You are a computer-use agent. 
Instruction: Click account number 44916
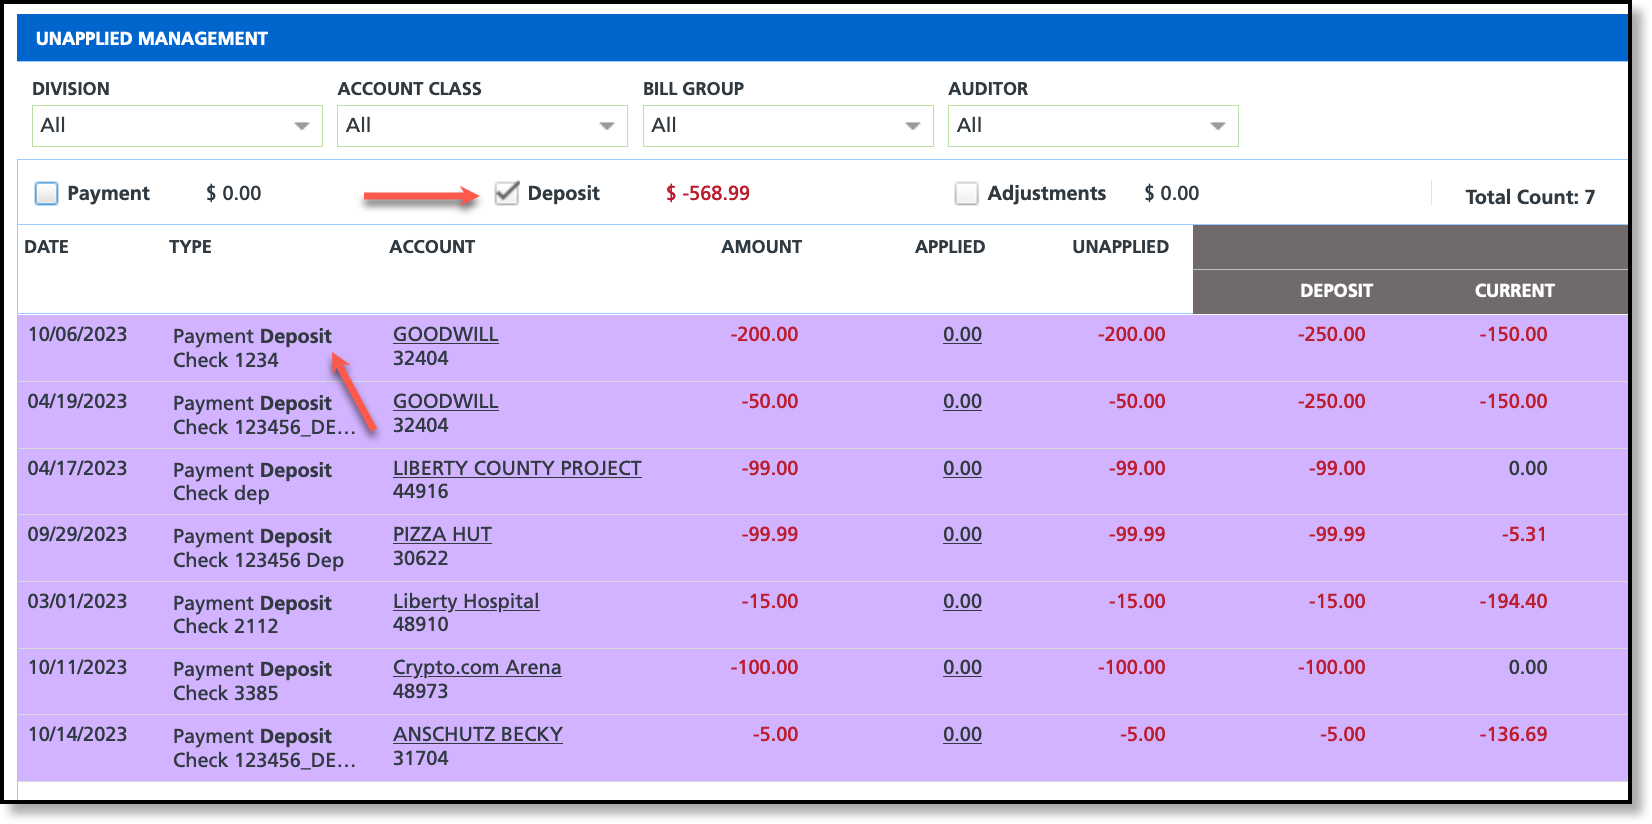click(421, 492)
